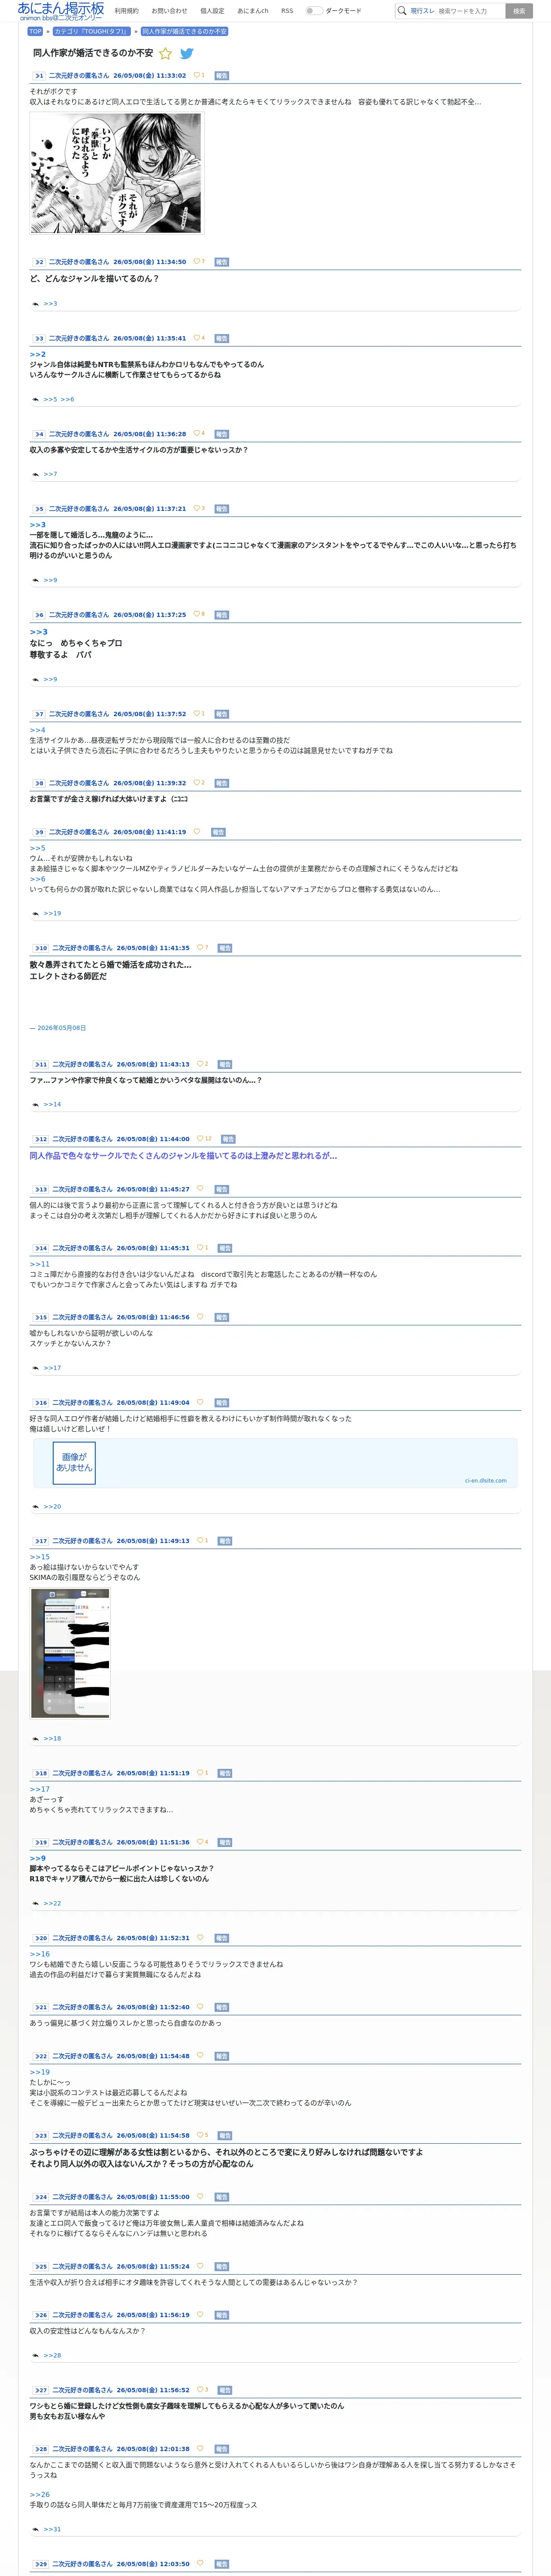Click the heart icon on post 29
Image resolution: width=551 pixels, height=2576 pixels.
click(199, 2563)
